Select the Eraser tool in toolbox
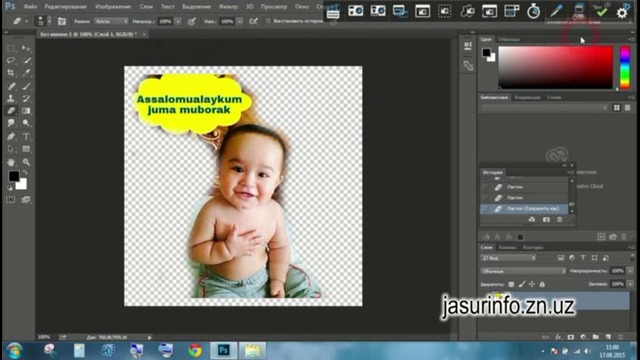Image resolution: width=640 pixels, height=360 pixels. [x=11, y=111]
